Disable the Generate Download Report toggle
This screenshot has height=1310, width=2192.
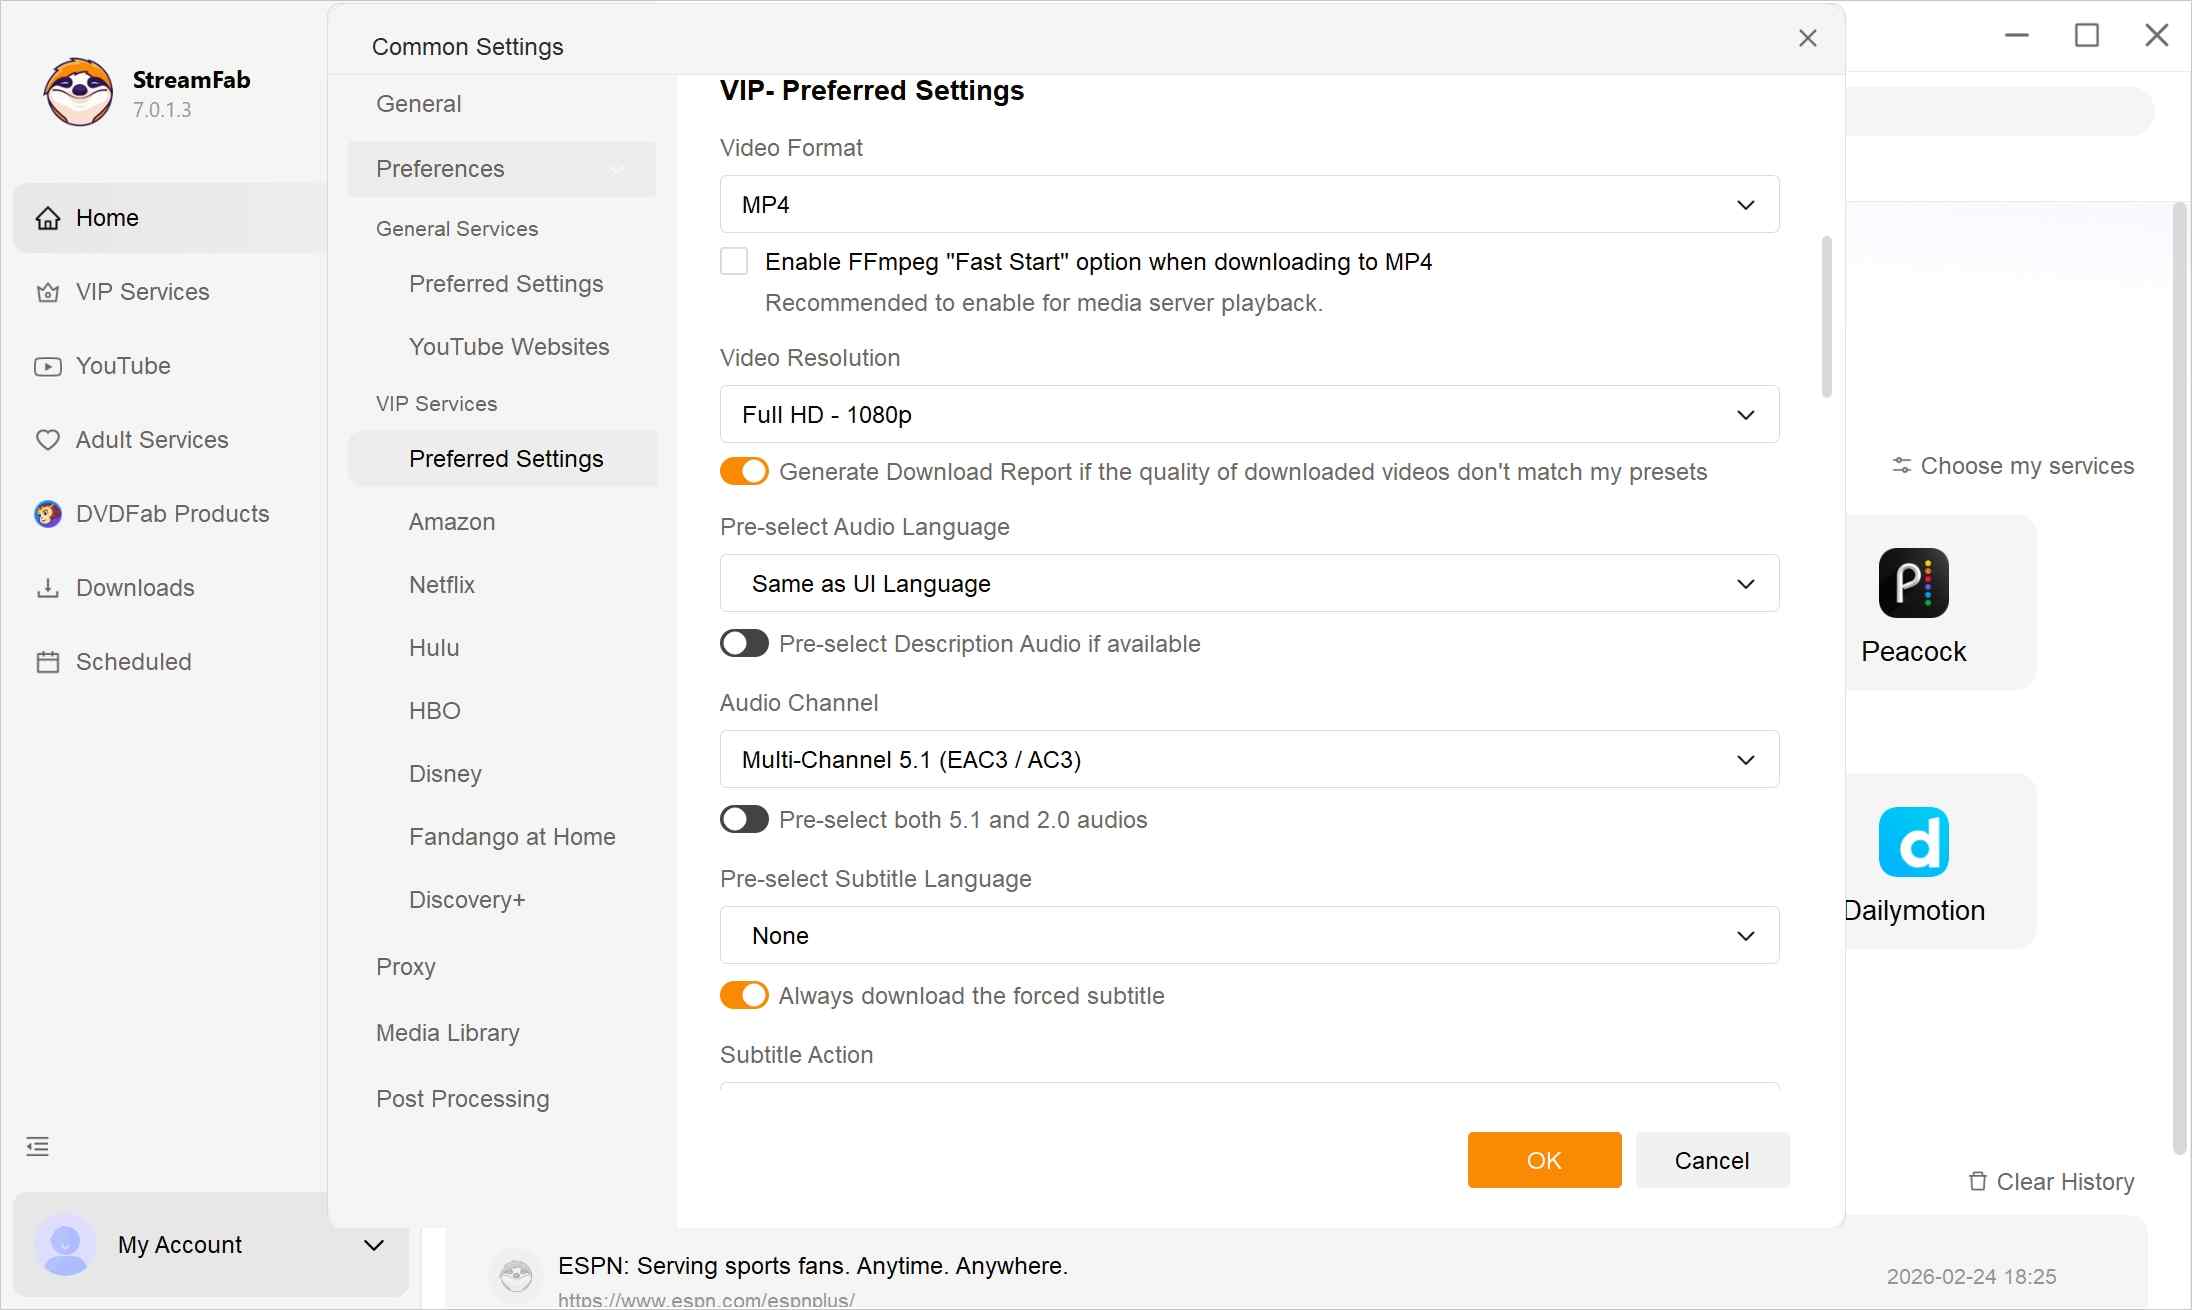pyautogui.click(x=743, y=471)
